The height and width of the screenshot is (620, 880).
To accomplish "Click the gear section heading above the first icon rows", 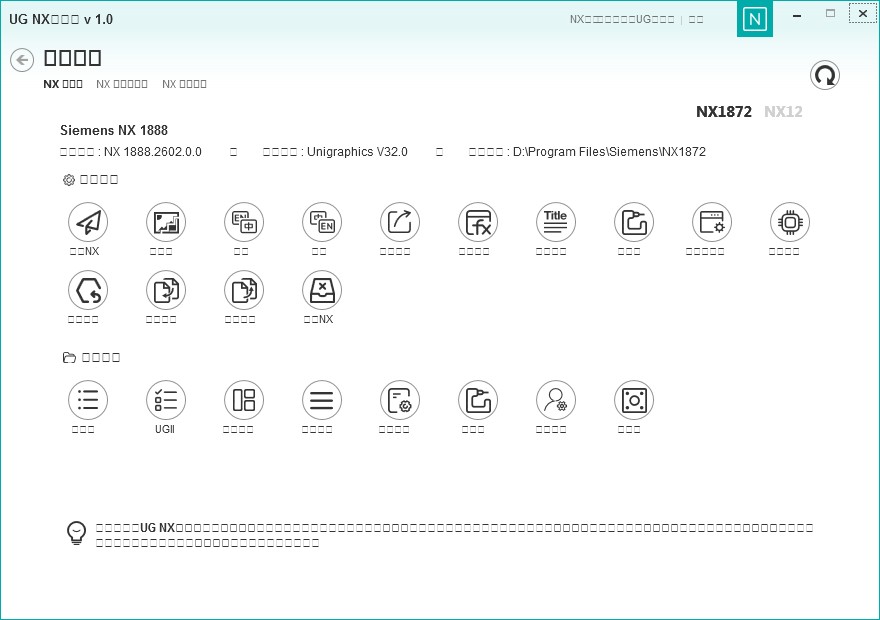I will click(90, 180).
